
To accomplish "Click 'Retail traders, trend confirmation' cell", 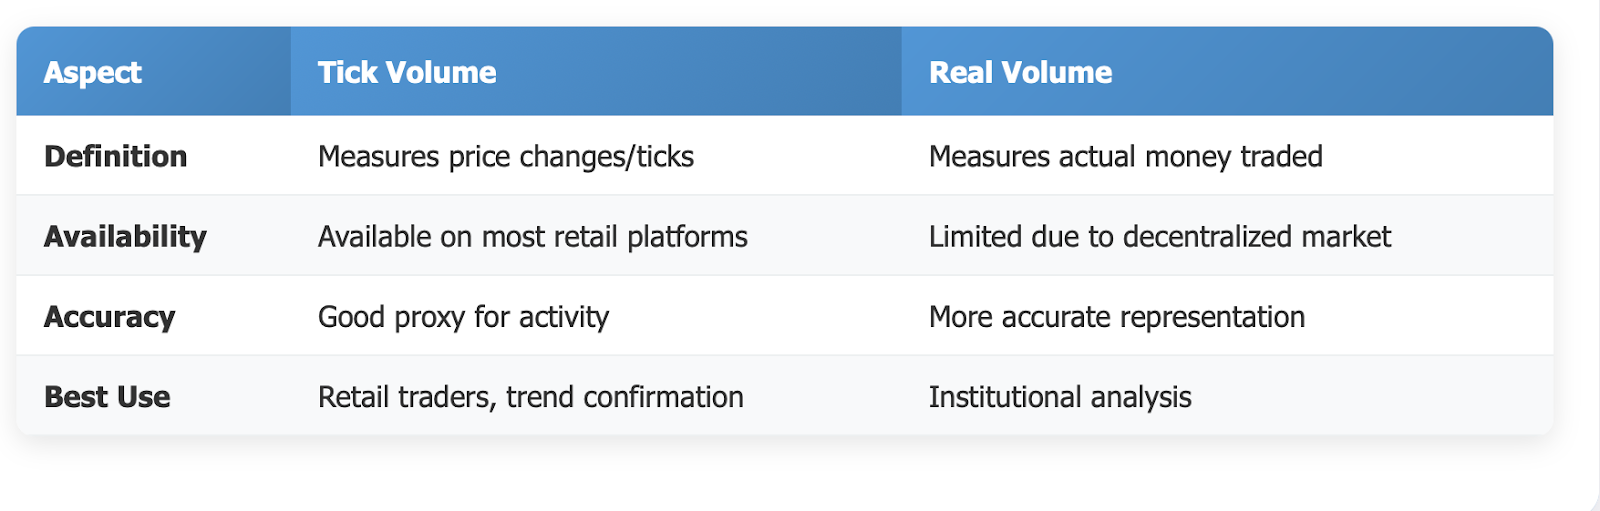I will pyautogui.click(x=531, y=397).
